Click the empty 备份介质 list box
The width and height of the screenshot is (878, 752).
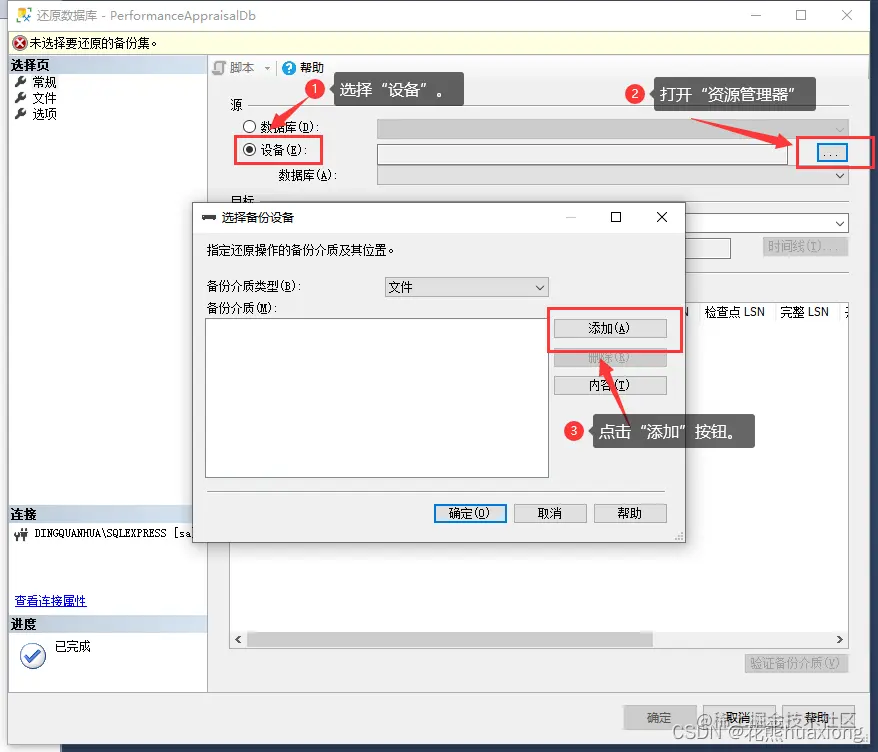(377, 398)
